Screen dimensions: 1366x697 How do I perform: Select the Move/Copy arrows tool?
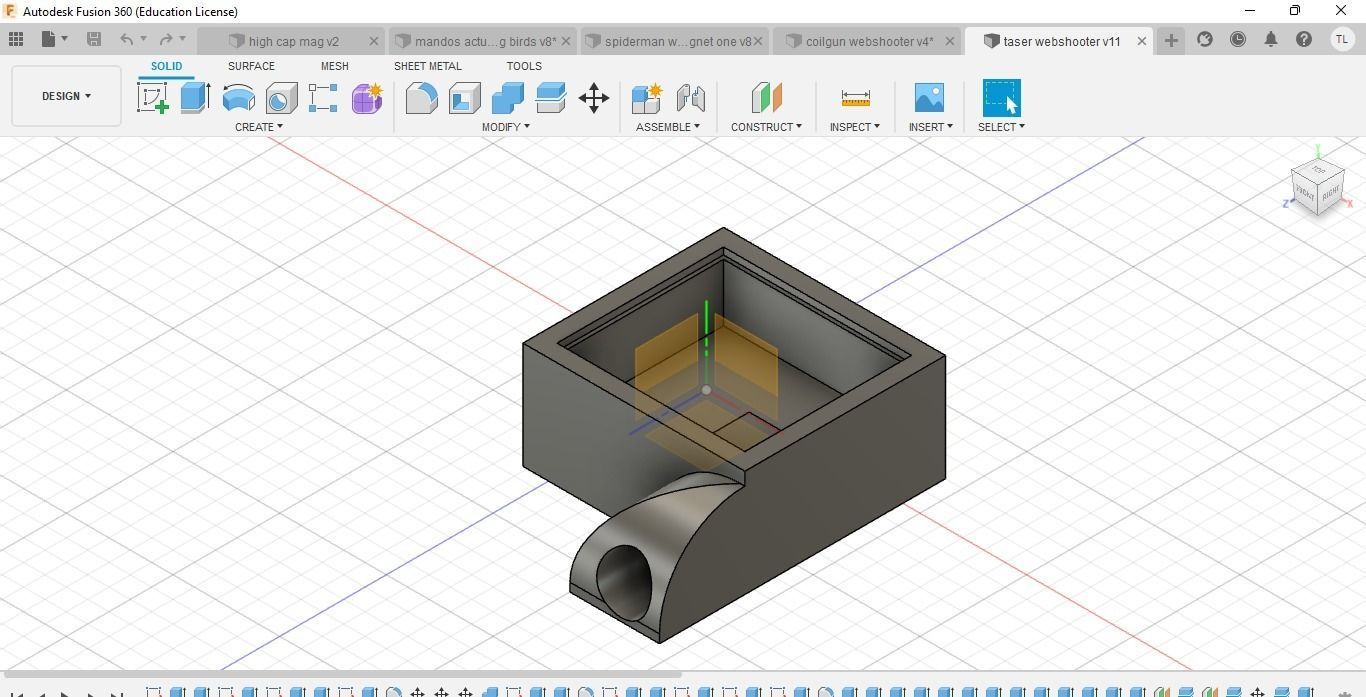tap(594, 98)
